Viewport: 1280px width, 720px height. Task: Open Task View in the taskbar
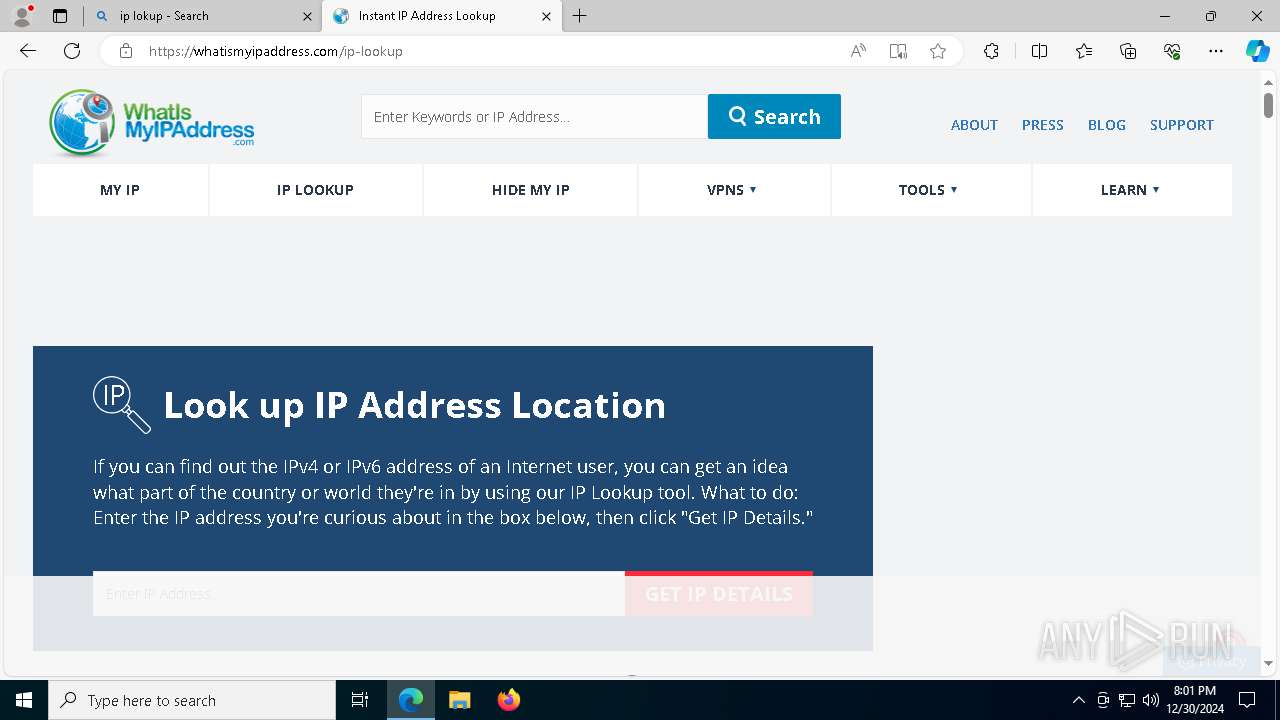click(x=360, y=700)
